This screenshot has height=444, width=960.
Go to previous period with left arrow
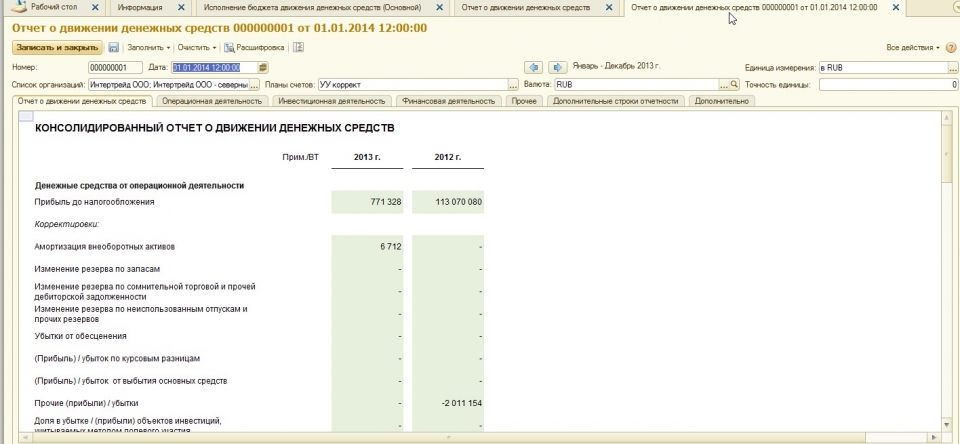(533, 67)
